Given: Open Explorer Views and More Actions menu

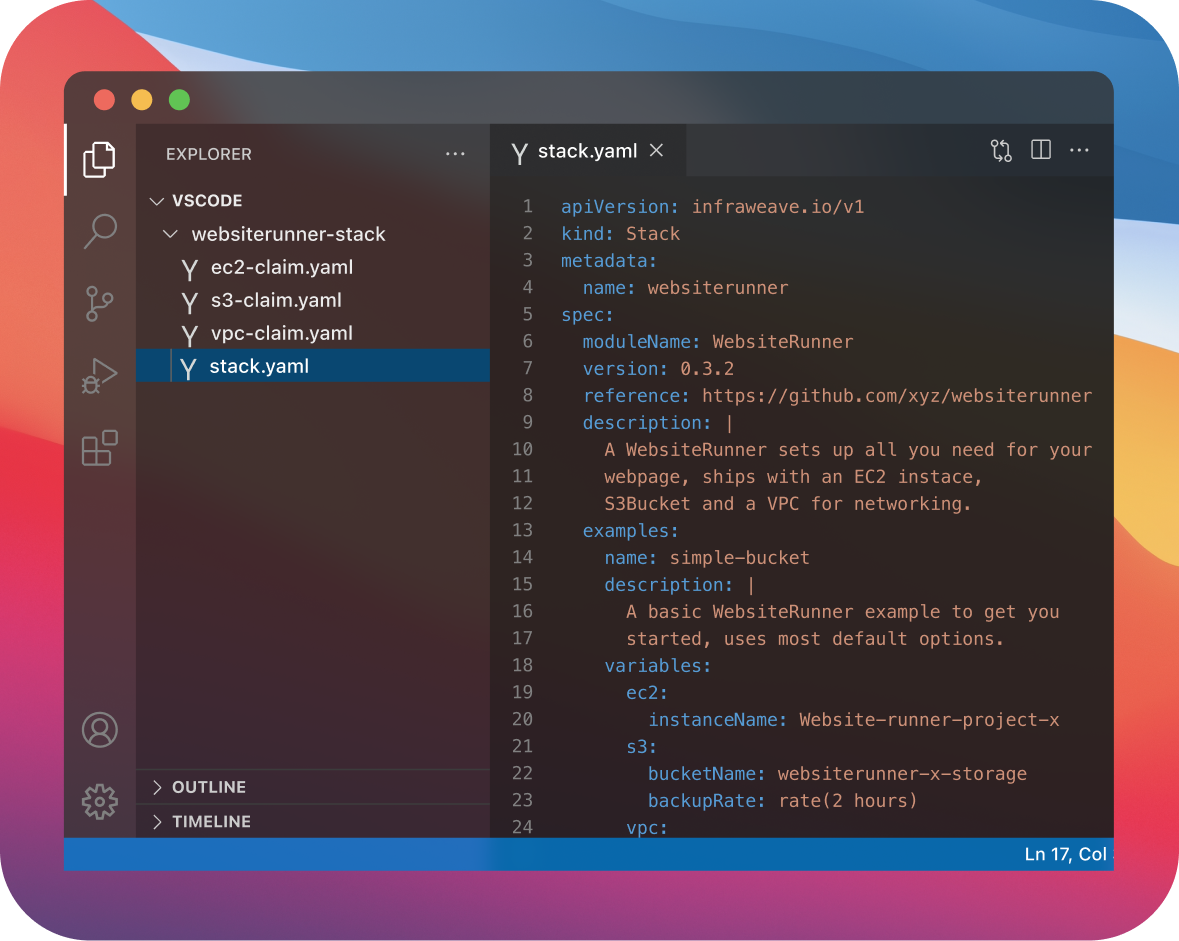Looking at the screenshot, I should pos(455,154).
